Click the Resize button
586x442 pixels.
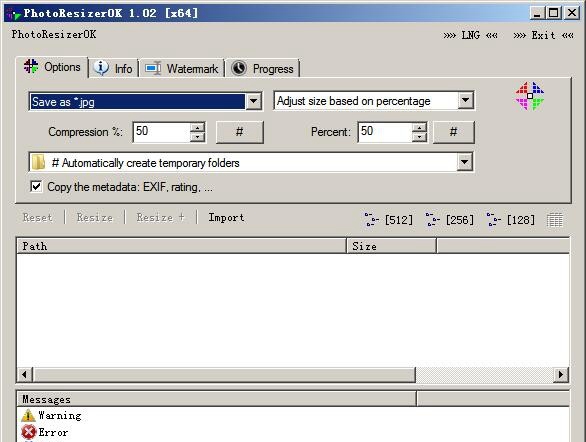coord(95,217)
